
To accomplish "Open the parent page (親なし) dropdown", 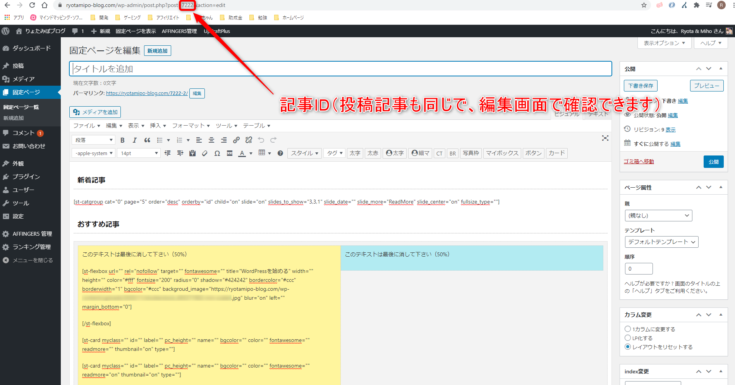I will pos(658,216).
